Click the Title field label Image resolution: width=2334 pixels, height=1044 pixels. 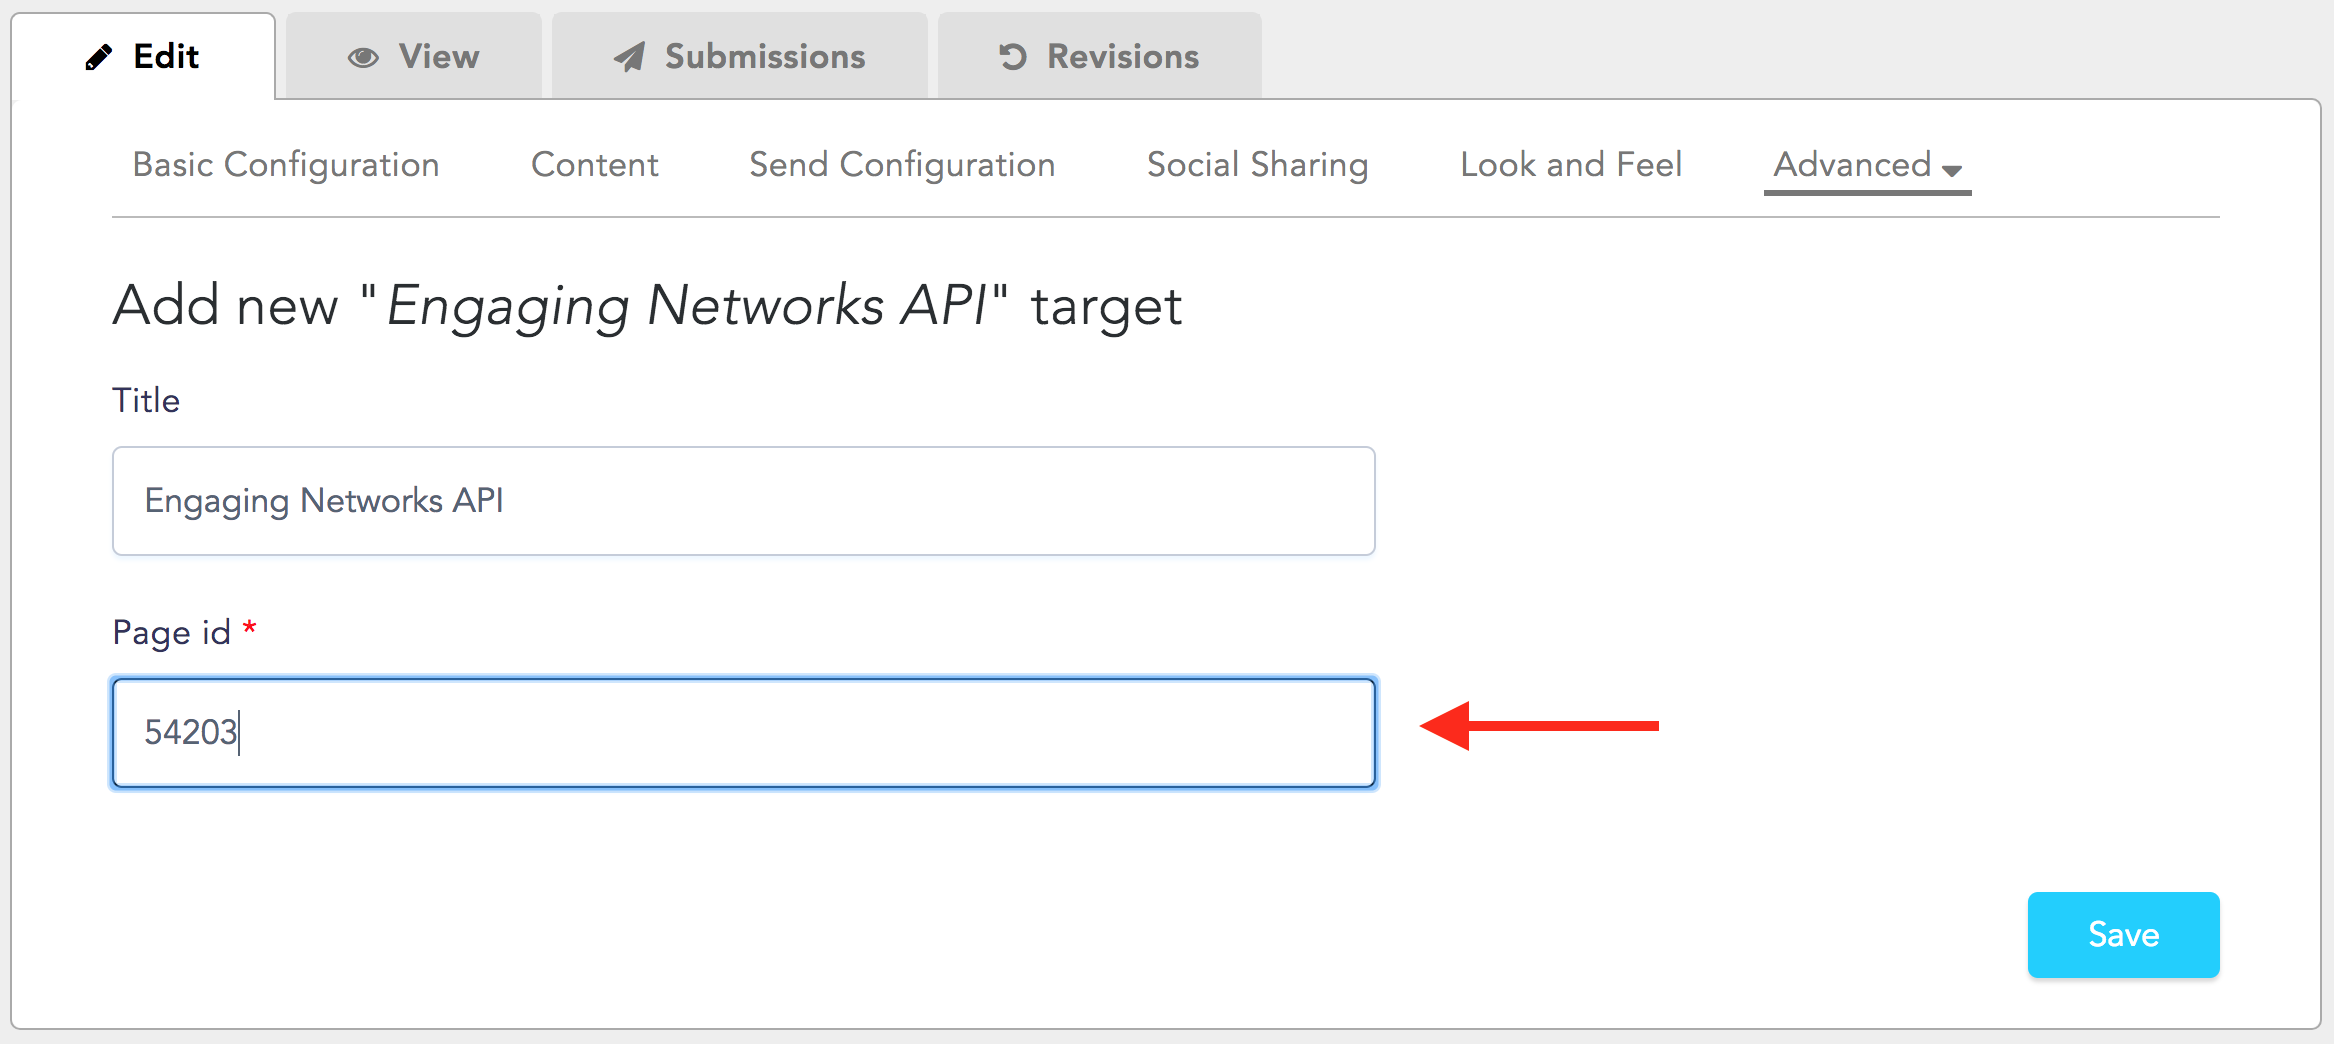(x=146, y=400)
